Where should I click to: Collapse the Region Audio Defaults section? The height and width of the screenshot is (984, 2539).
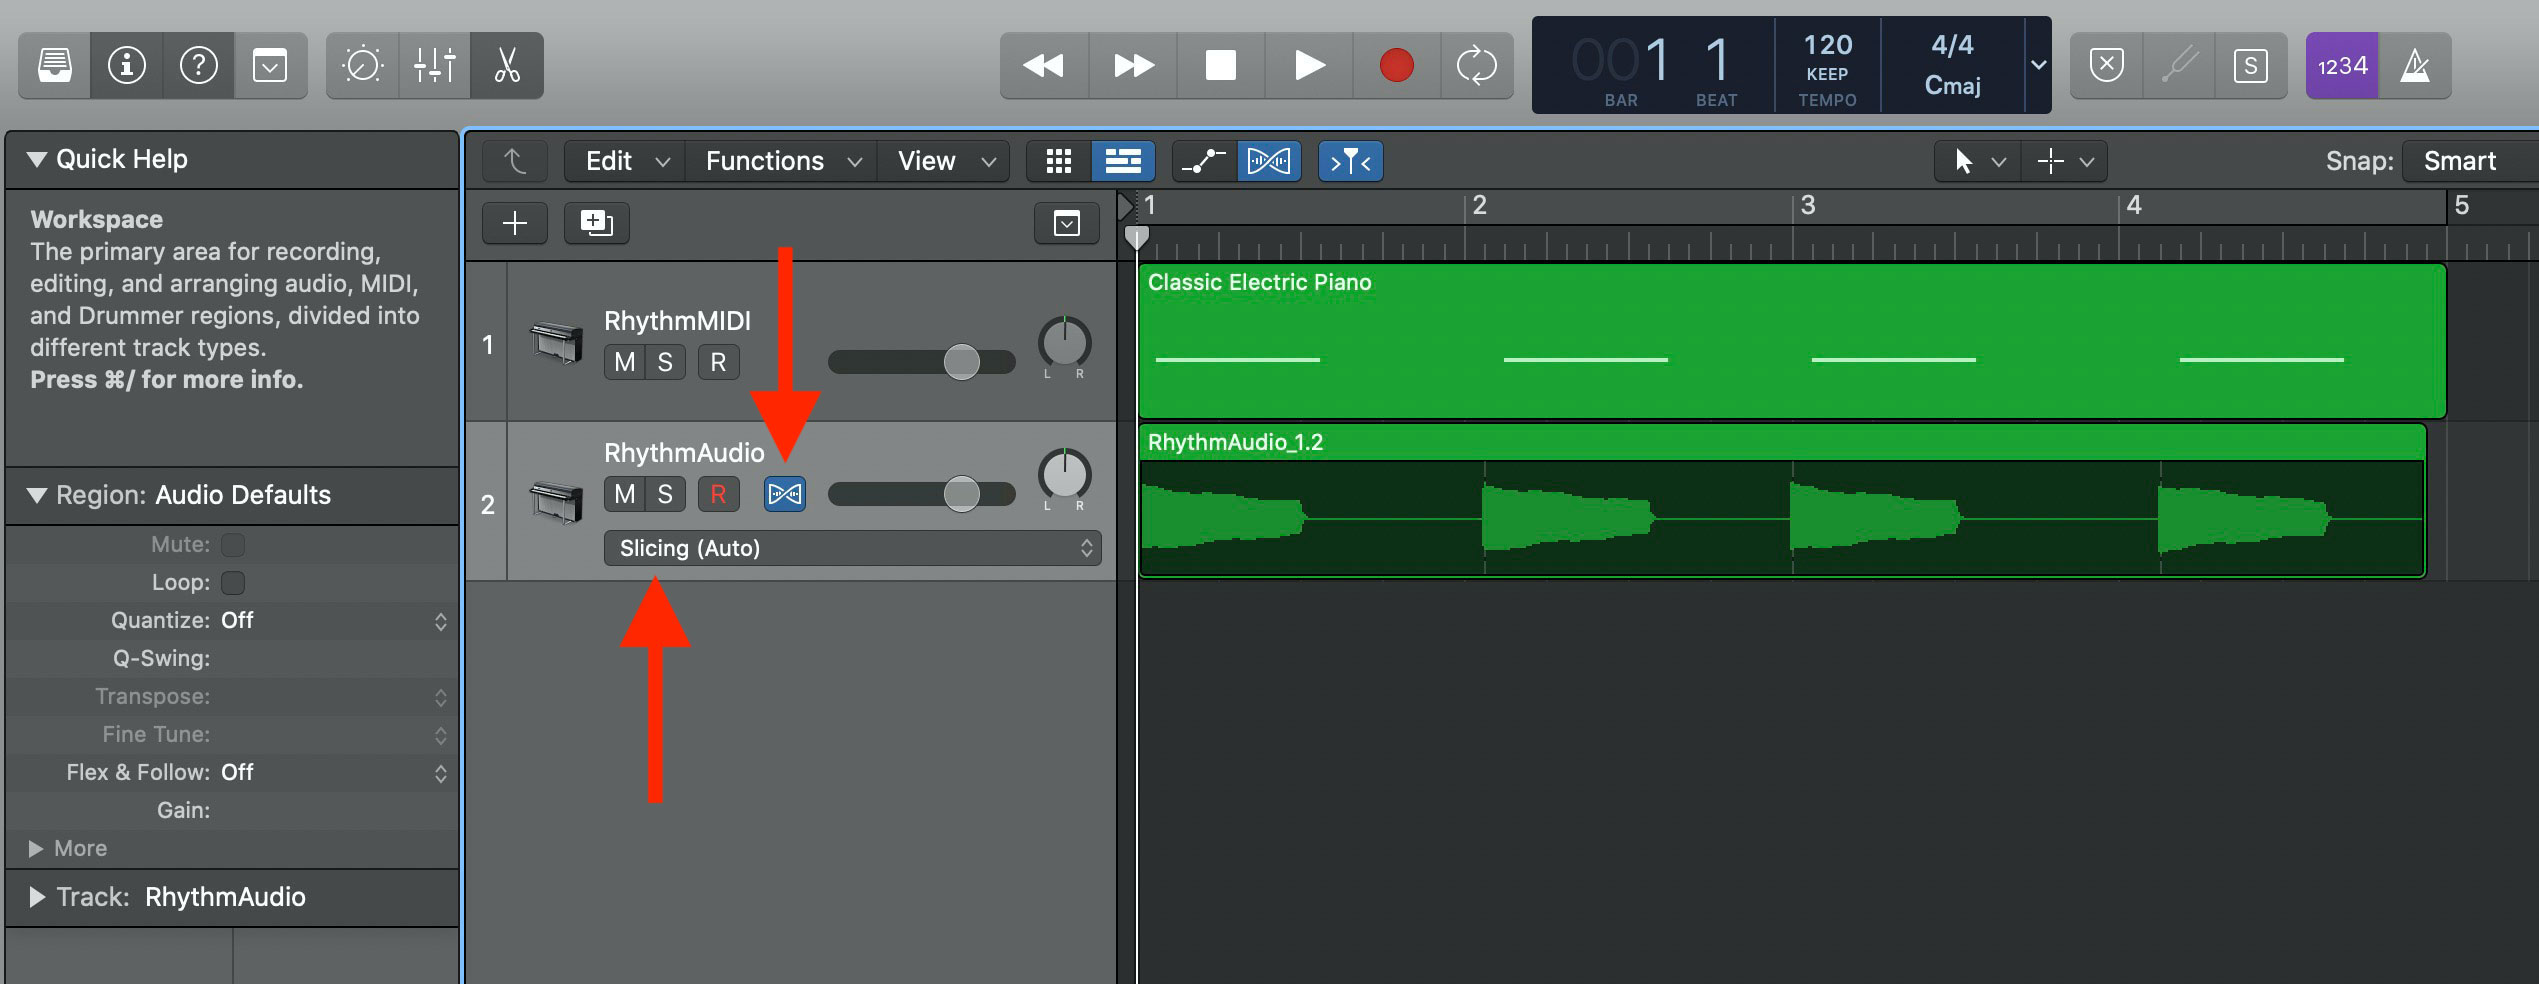pos(37,495)
